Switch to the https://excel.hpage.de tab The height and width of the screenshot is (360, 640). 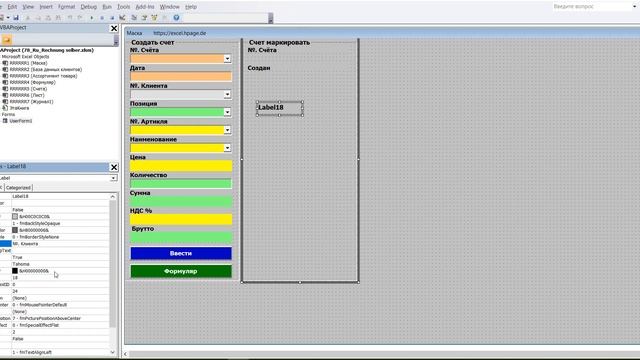180,33
